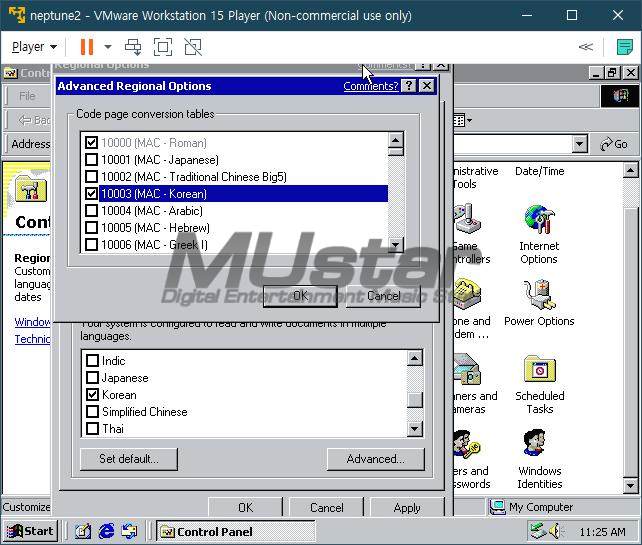Open the VMware notes panel icon
This screenshot has height=545, width=642.
click(624, 47)
